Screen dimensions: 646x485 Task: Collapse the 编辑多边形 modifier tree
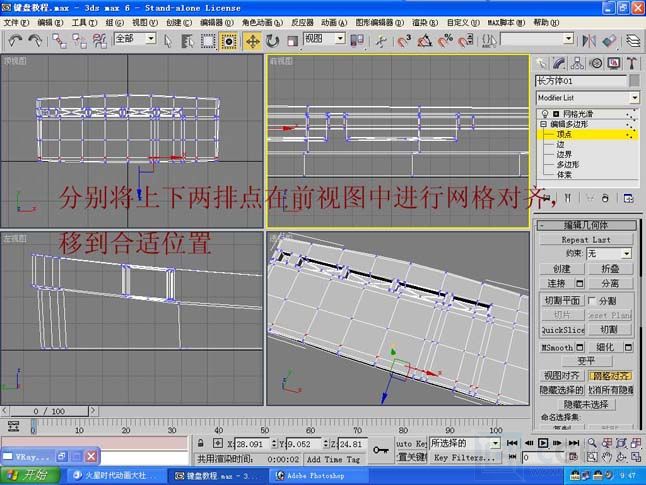543,124
